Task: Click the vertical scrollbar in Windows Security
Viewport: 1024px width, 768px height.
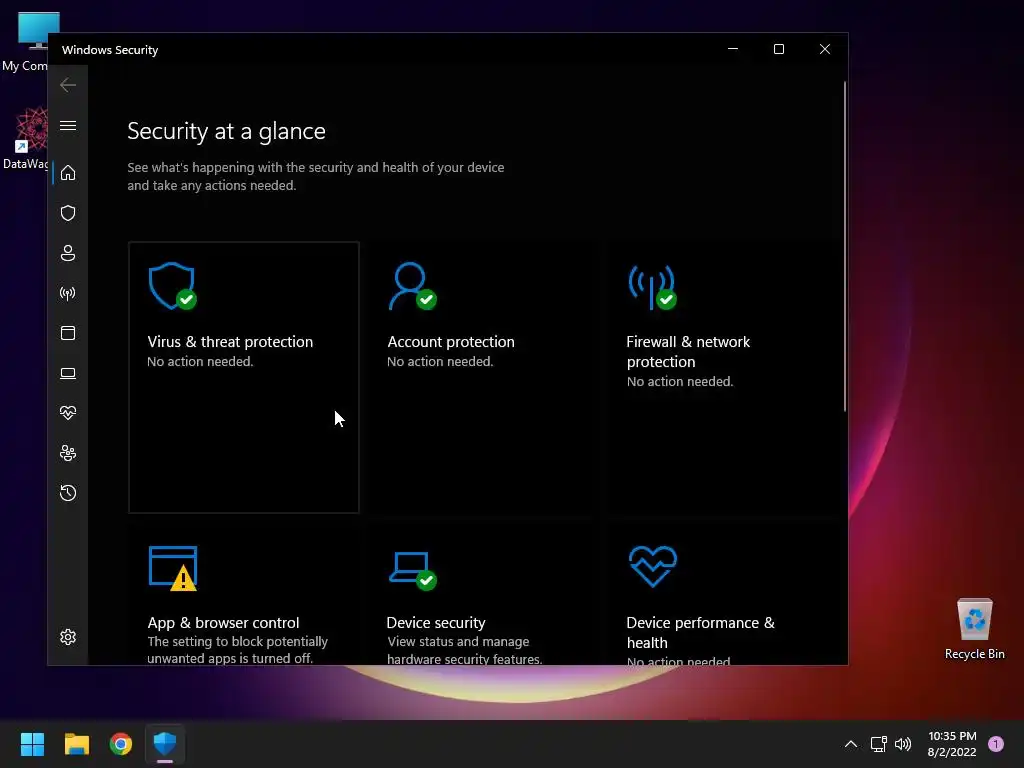Action: pos(844,246)
